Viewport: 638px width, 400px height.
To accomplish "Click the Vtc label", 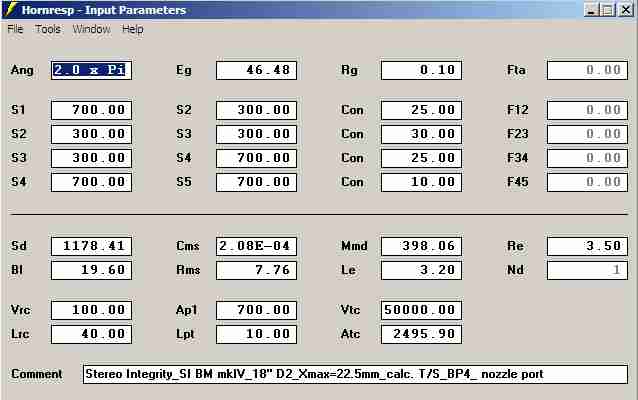I will tap(350, 310).
